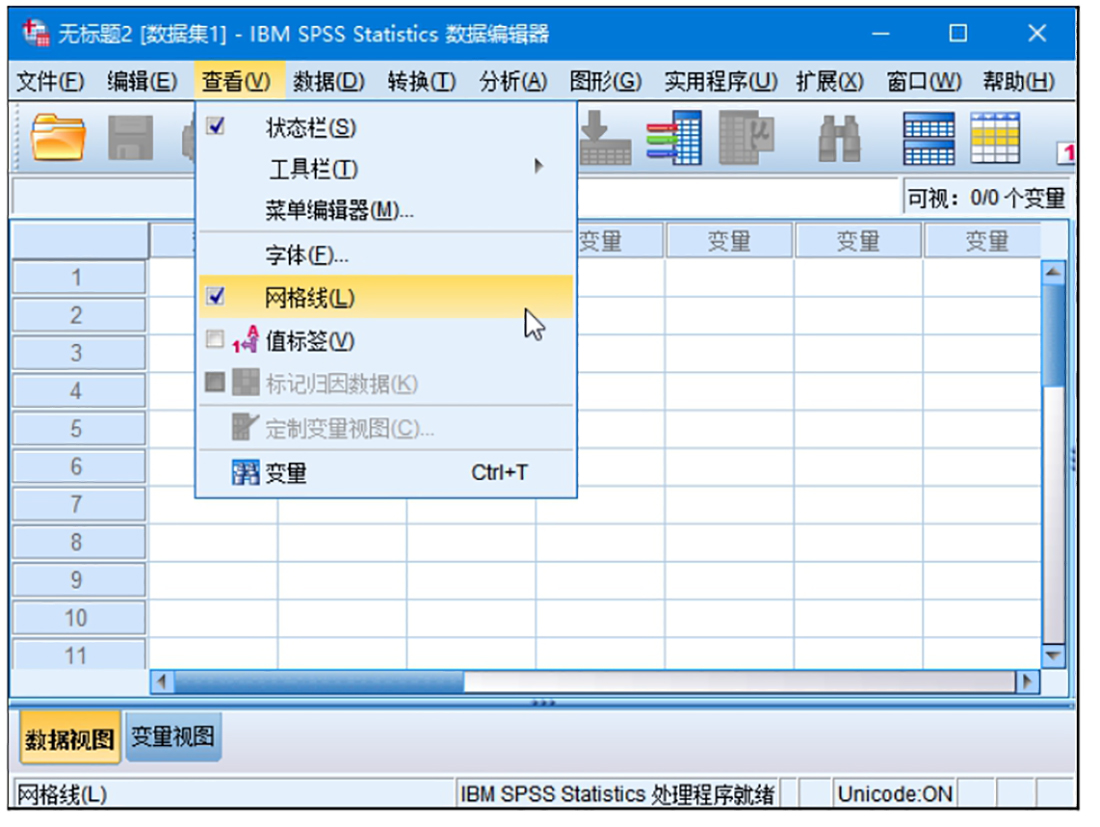Toggle the 网格线(L) grid lines checkbox
The height and width of the screenshot is (827, 1100).
pyautogui.click(x=215, y=296)
